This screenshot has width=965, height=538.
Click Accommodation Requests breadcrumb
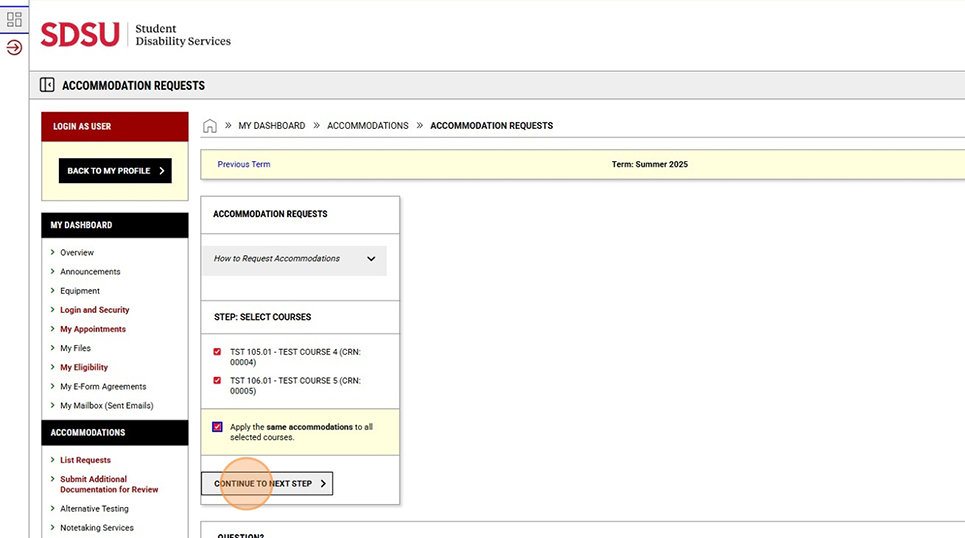(x=492, y=126)
